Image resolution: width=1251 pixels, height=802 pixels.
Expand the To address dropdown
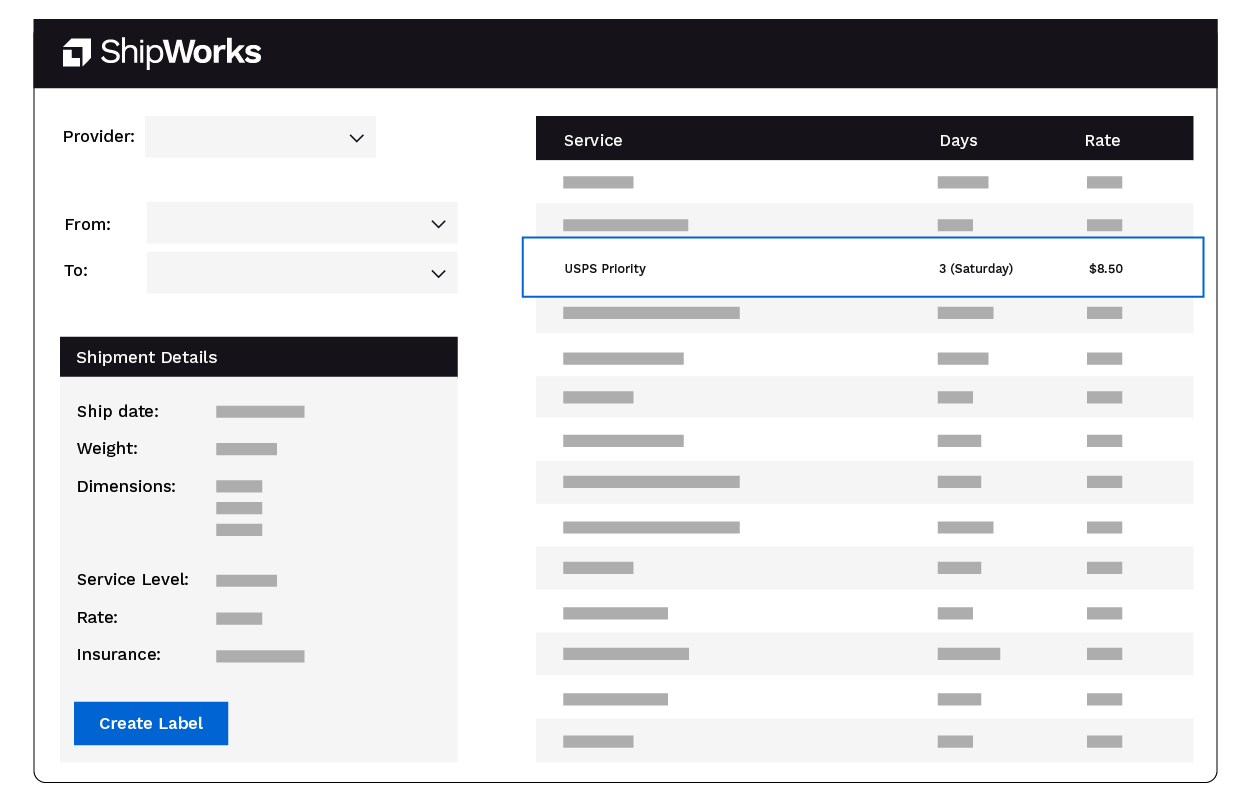coord(302,272)
